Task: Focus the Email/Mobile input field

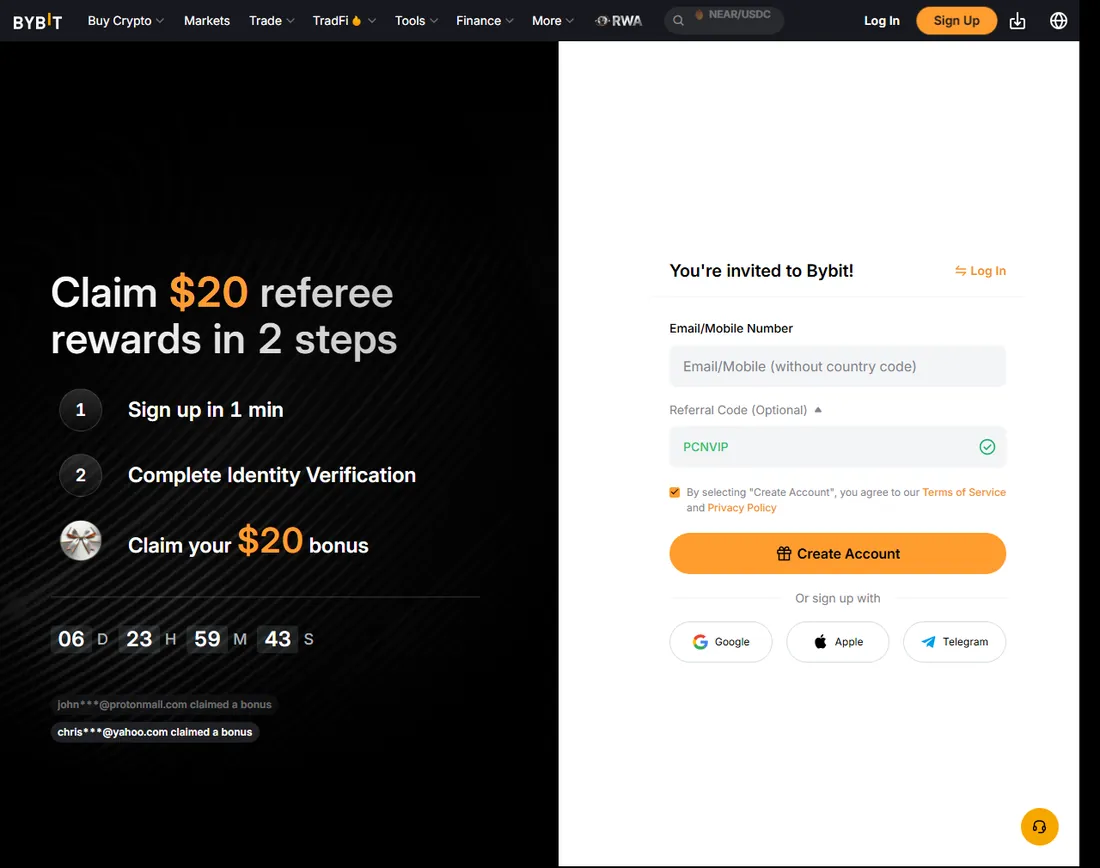Action: [838, 366]
